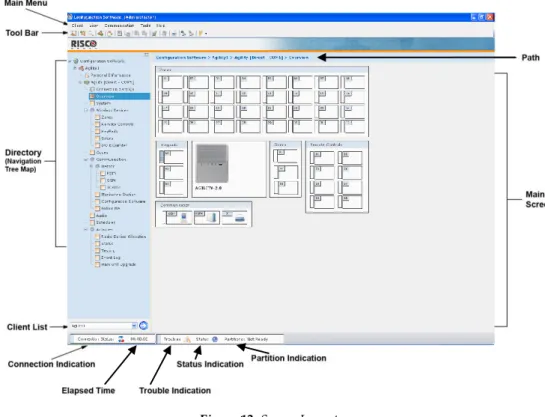Toggle the expander beside Agility1
The image size is (545, 417).
(75, 68)
